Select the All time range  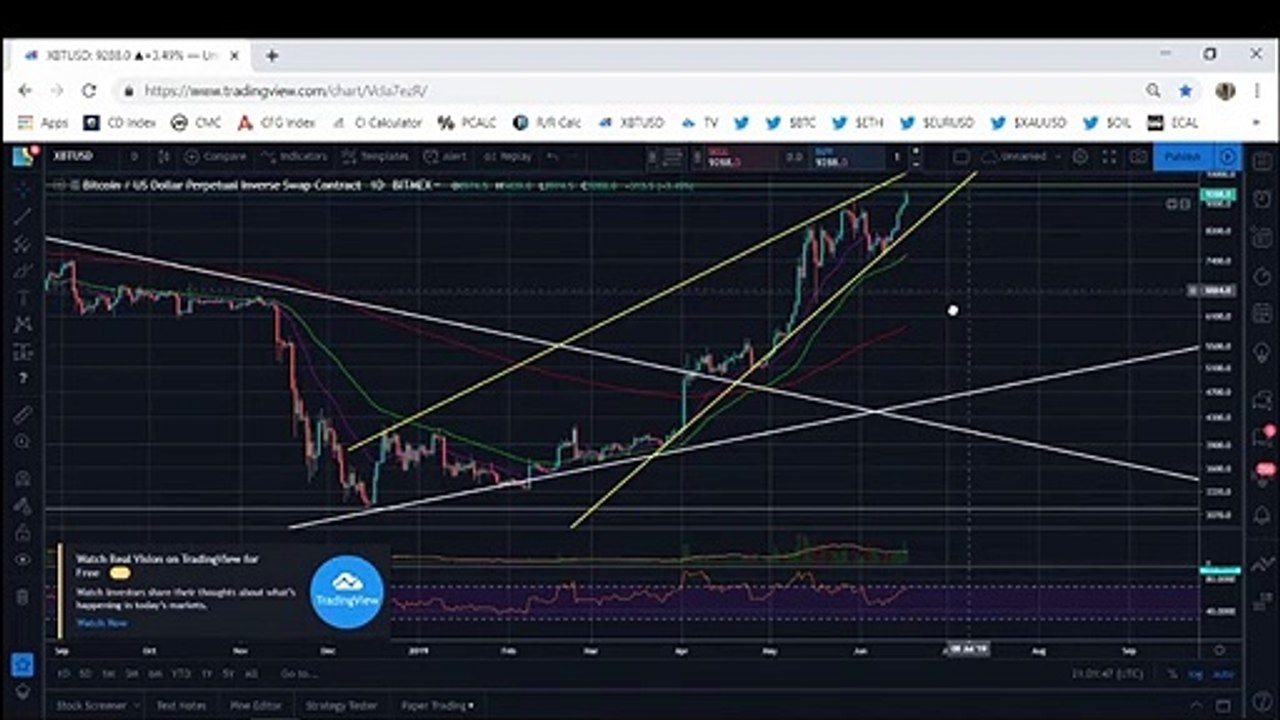[x=251, y=674]
